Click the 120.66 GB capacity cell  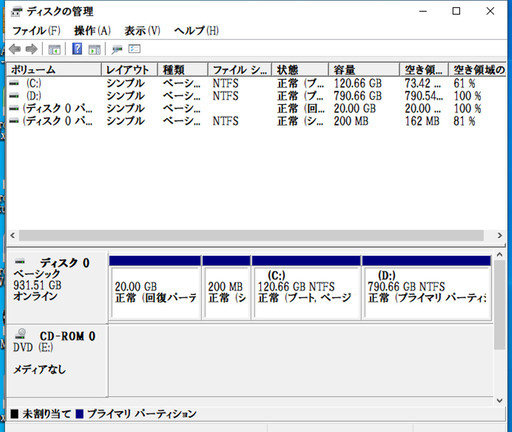tap(358, 83)
